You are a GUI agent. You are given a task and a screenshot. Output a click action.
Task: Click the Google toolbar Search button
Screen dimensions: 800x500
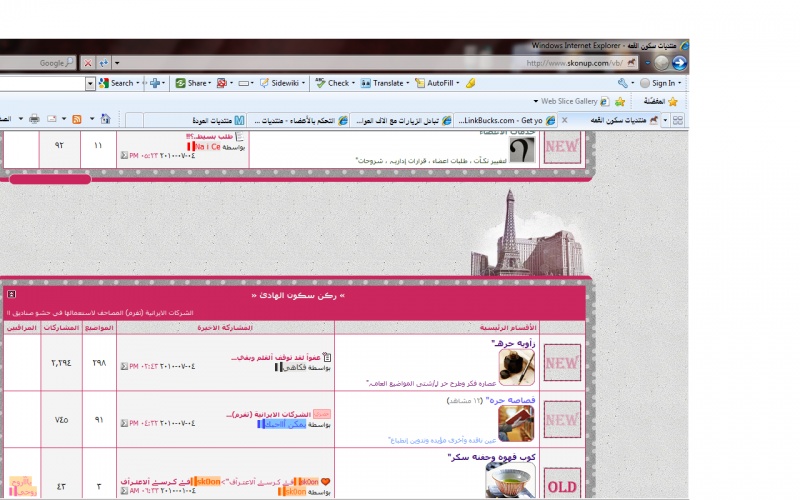pyautogui.click(x=116, y=83)
